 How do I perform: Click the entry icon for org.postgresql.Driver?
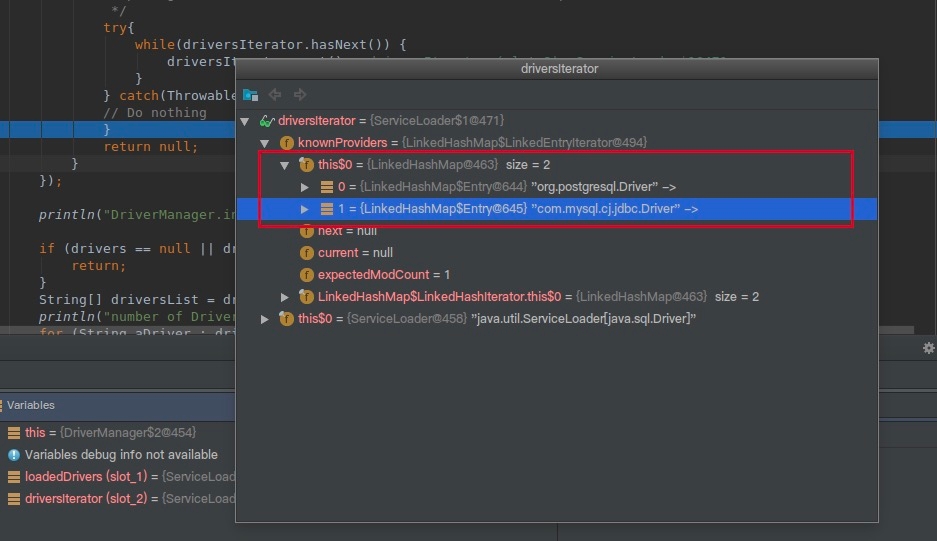327,187
